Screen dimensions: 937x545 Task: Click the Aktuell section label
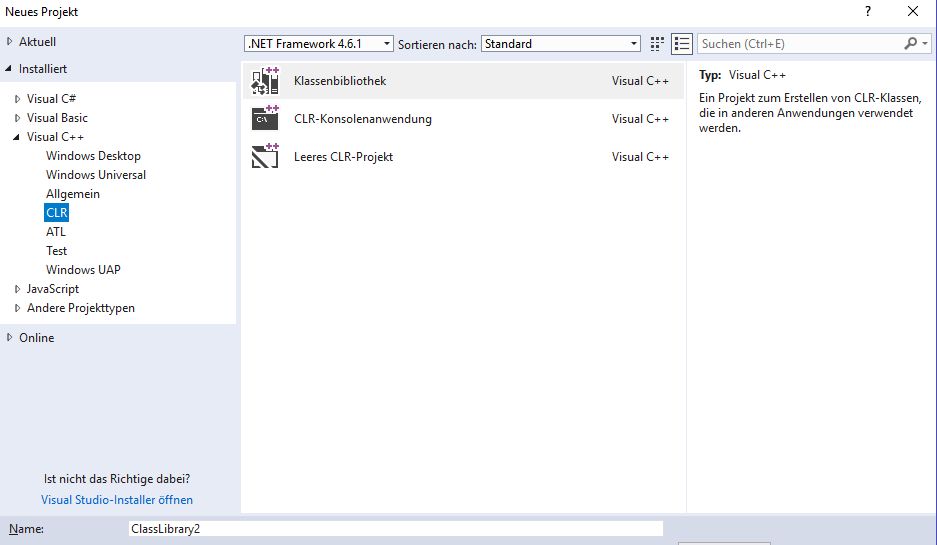pyautogui.click(x=37, y=42)
